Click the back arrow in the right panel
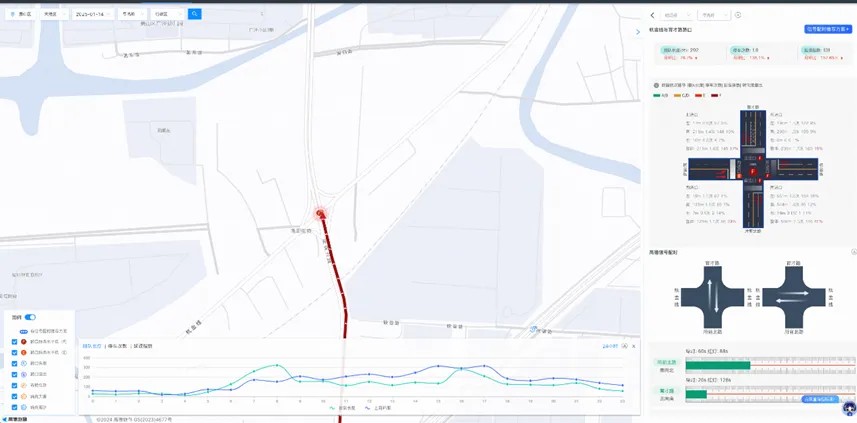This screenshot has width=857, height=423. click(x=652, y=15)
